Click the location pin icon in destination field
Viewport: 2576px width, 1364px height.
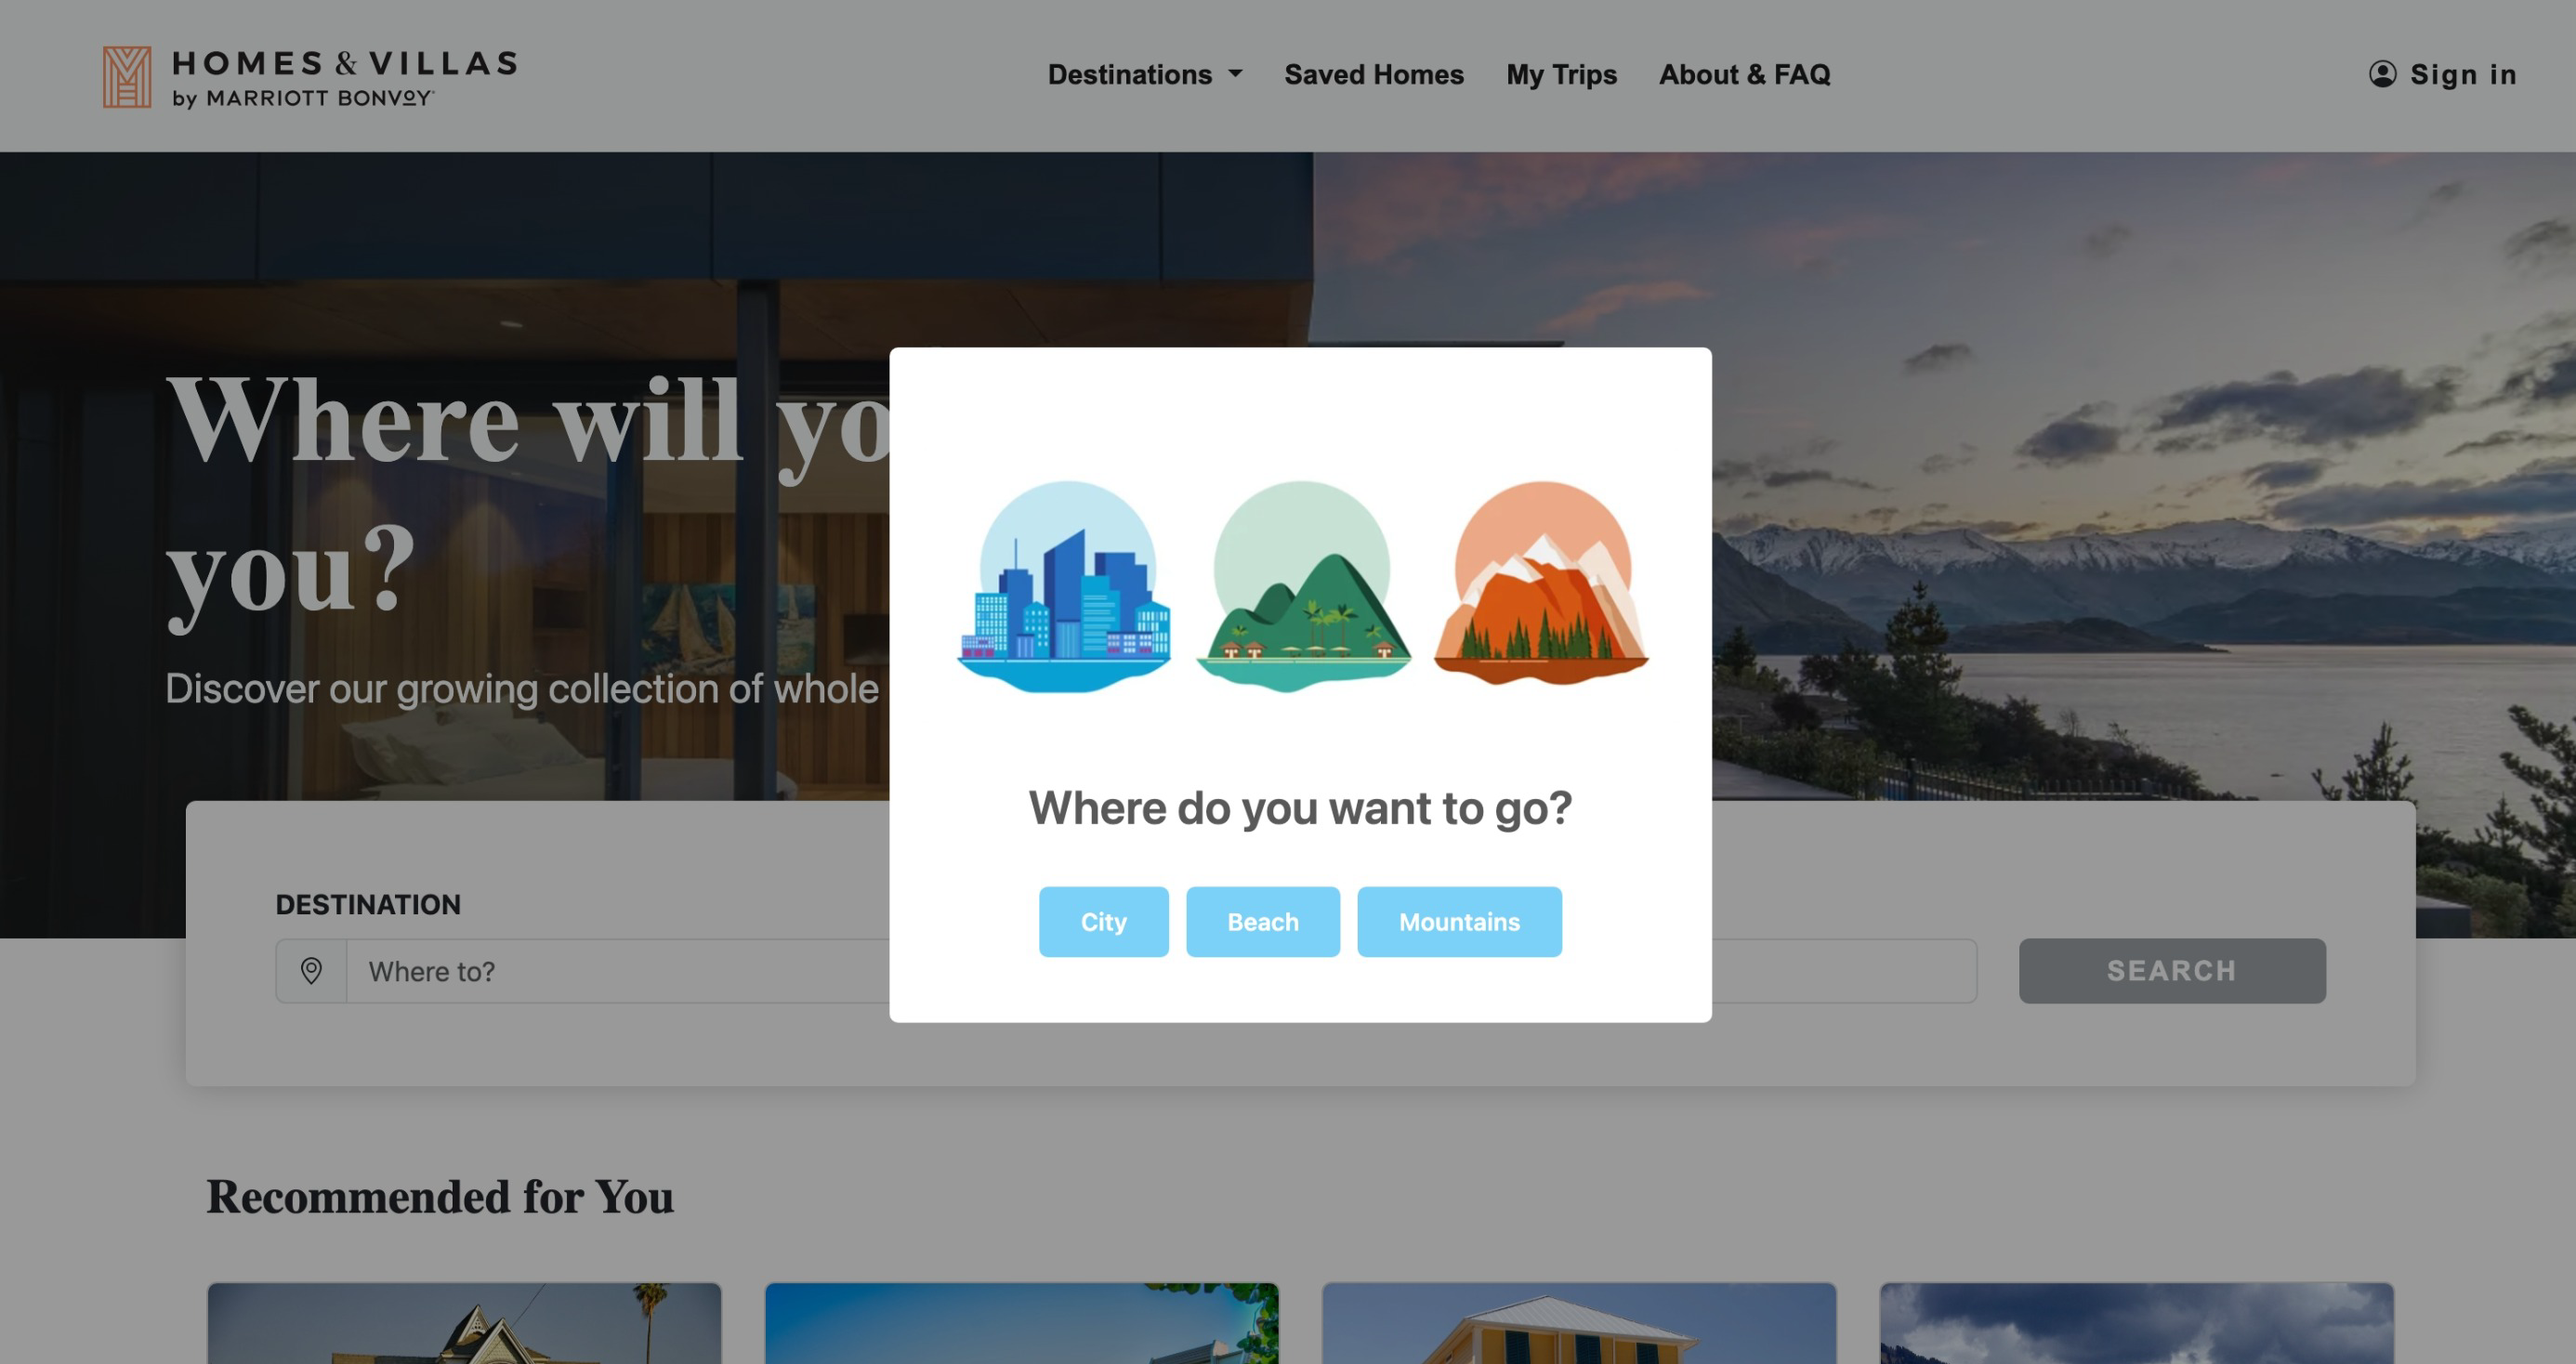point(311,970)
